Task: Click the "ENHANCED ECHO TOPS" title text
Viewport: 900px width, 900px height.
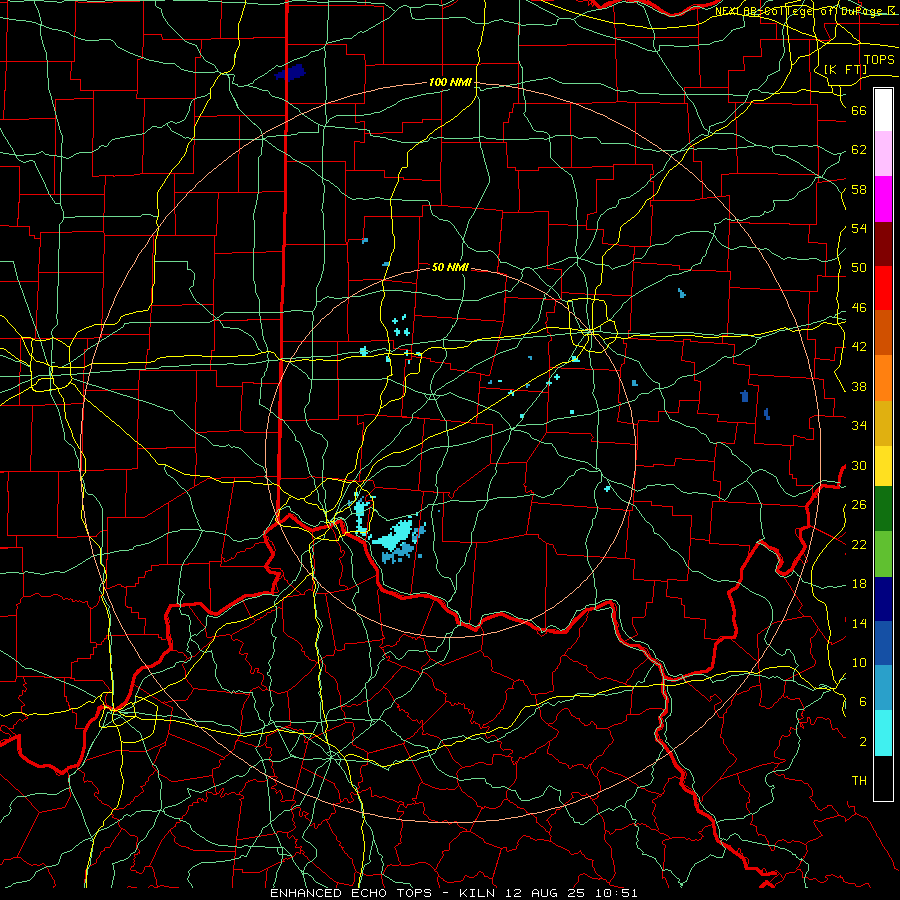Action: point(351,893)
